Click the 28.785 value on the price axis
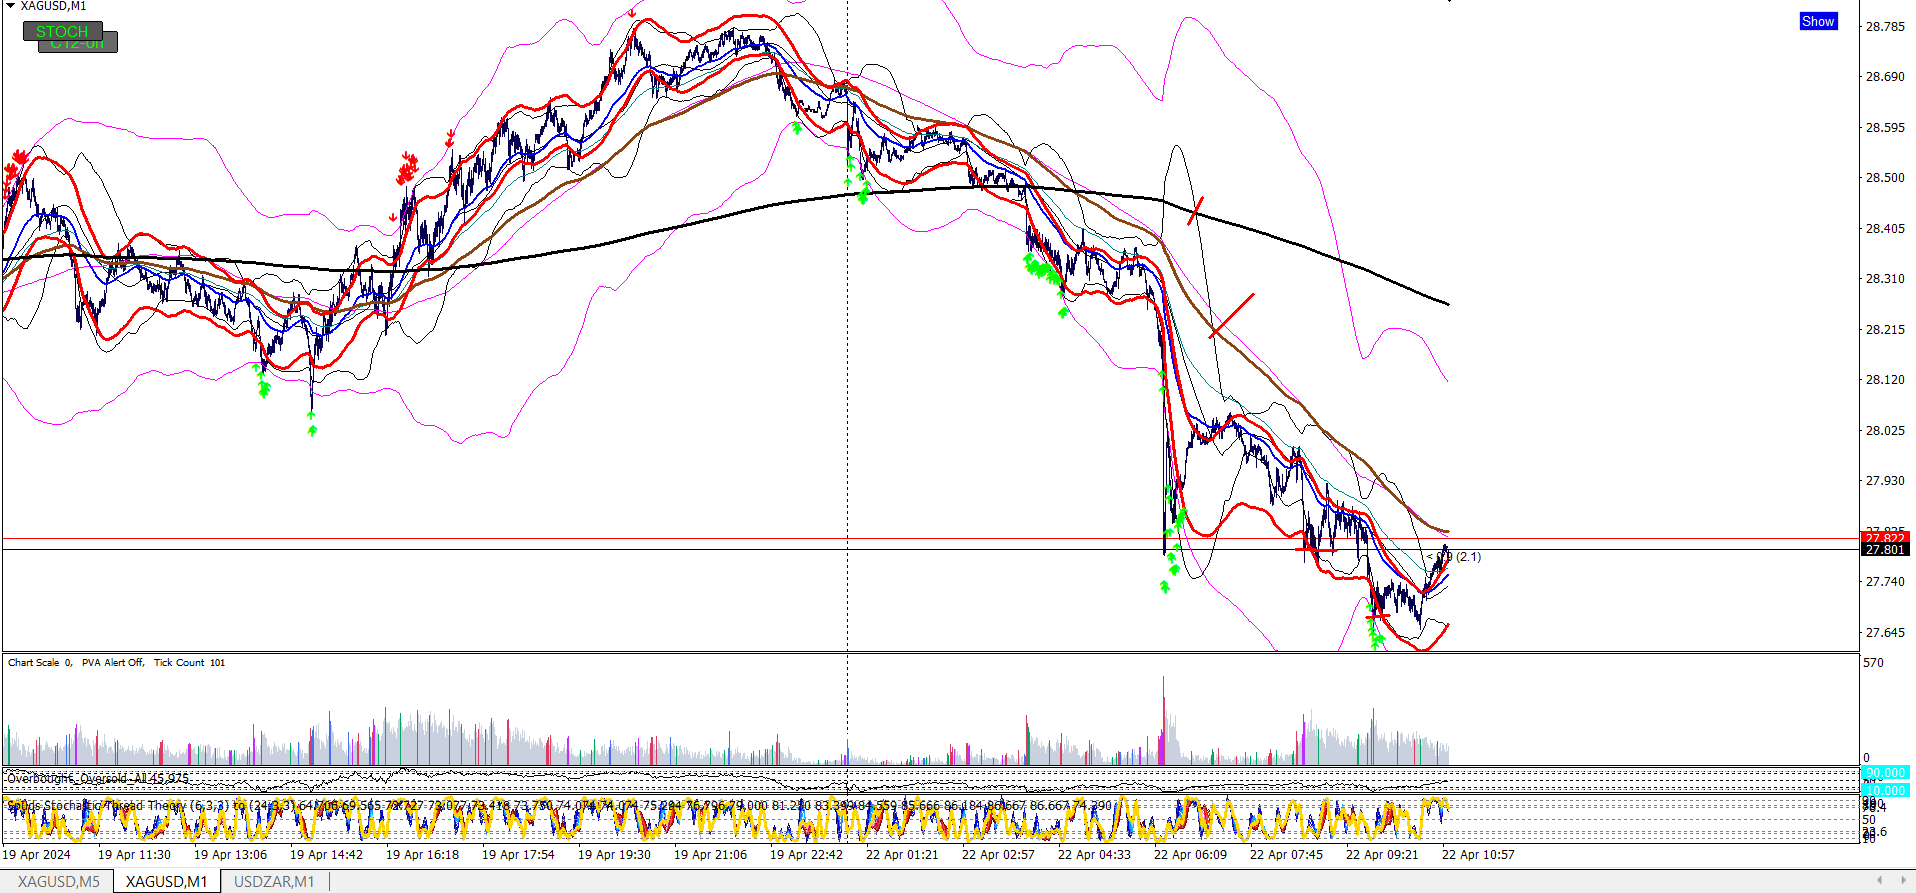The height and width of the screenshot is (893, 1916). 1885,26
